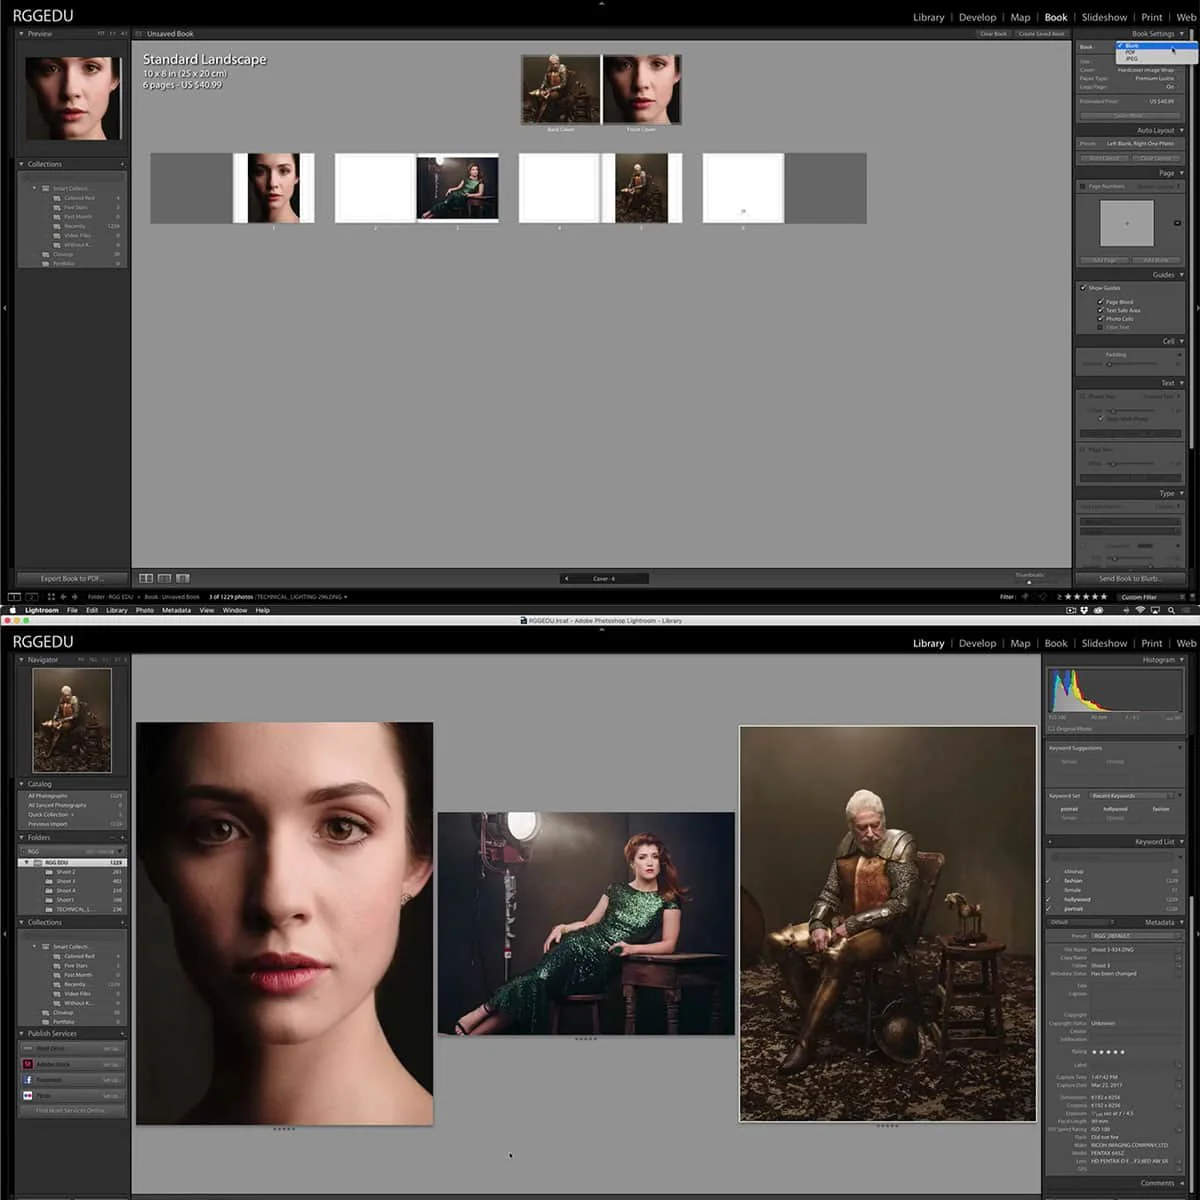Toggle the Page Numbers checkbox
The image size is (1200, 1200).
[x=1082, y=186]
